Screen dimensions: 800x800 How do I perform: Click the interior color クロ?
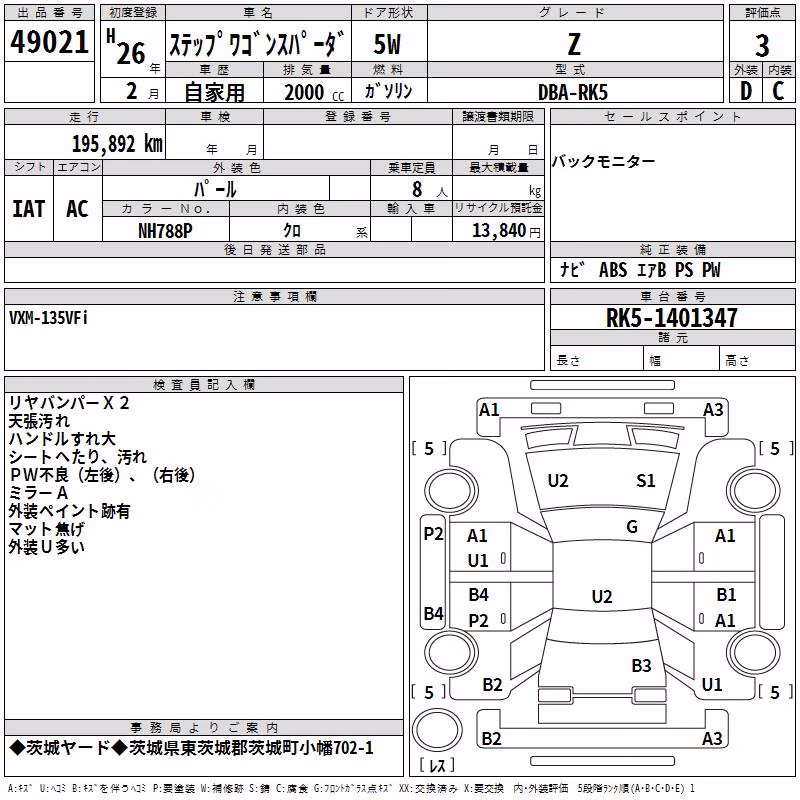(x=292, y=231)
